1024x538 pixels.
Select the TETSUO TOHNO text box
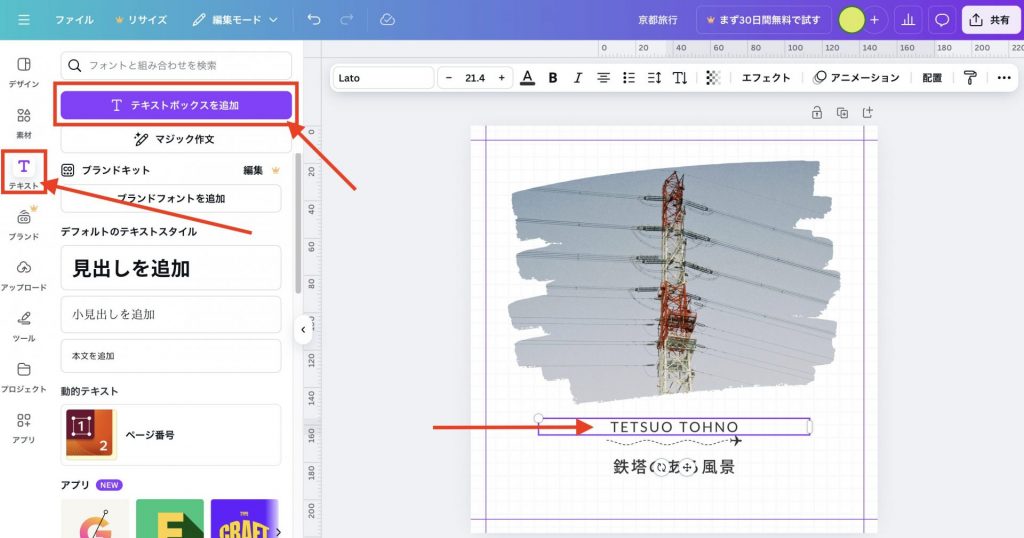tap(674, 427)
